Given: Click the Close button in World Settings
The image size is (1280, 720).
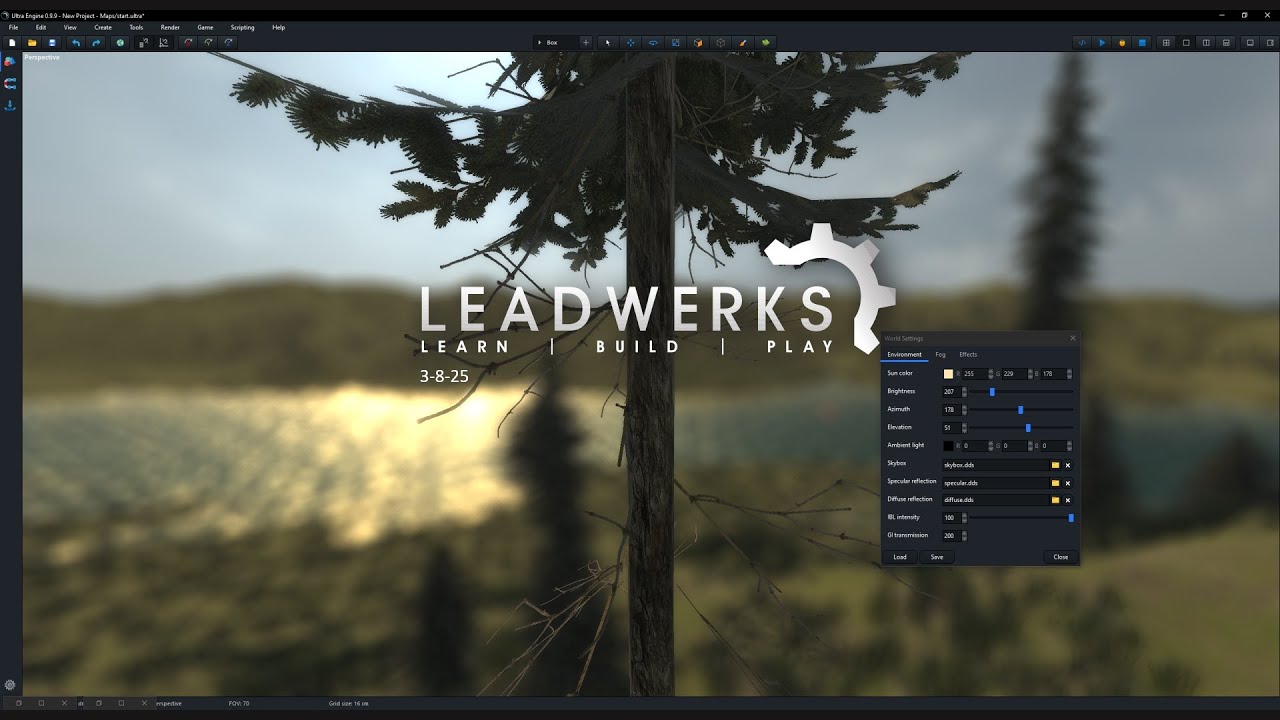Looking at the screenshot, I should click(x=1061, y=557).
